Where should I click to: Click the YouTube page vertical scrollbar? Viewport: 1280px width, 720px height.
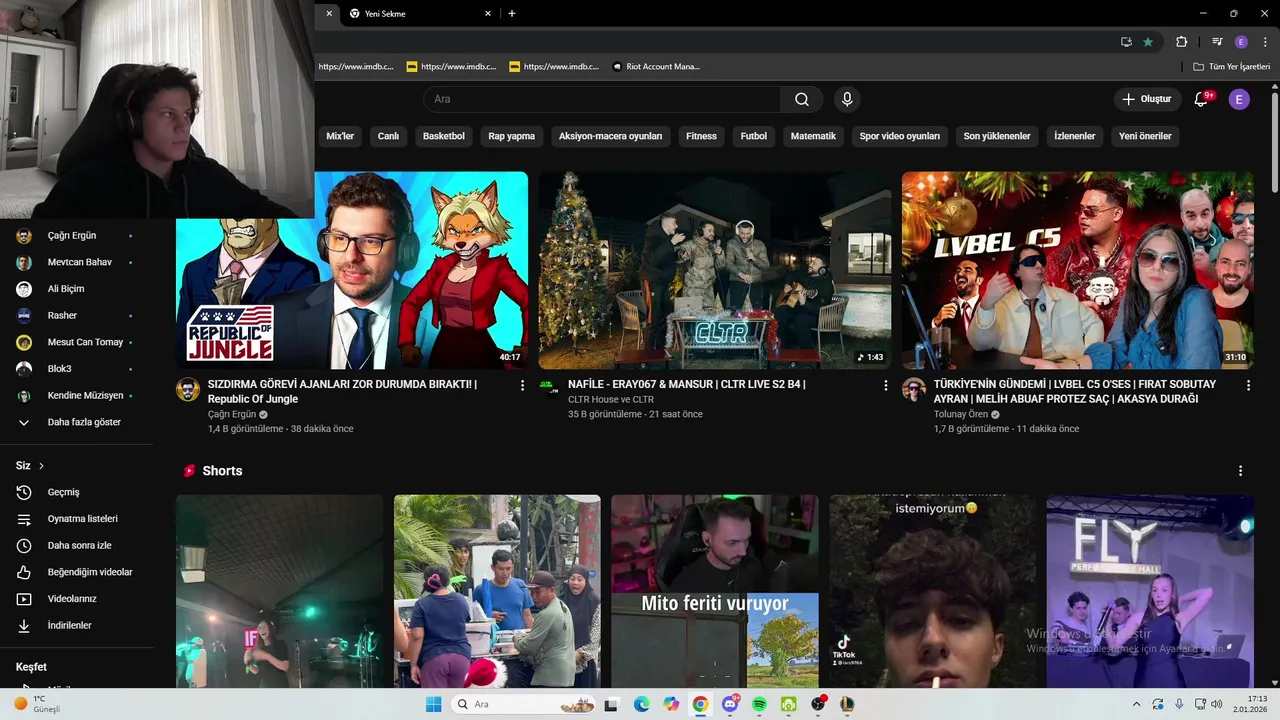coord(1275,140)
